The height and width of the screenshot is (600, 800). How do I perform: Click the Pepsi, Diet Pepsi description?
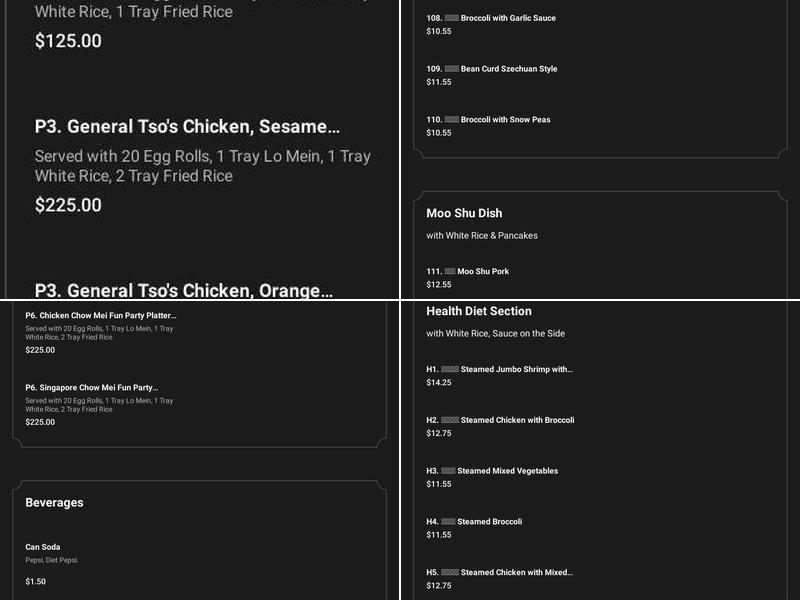point(52,560)
